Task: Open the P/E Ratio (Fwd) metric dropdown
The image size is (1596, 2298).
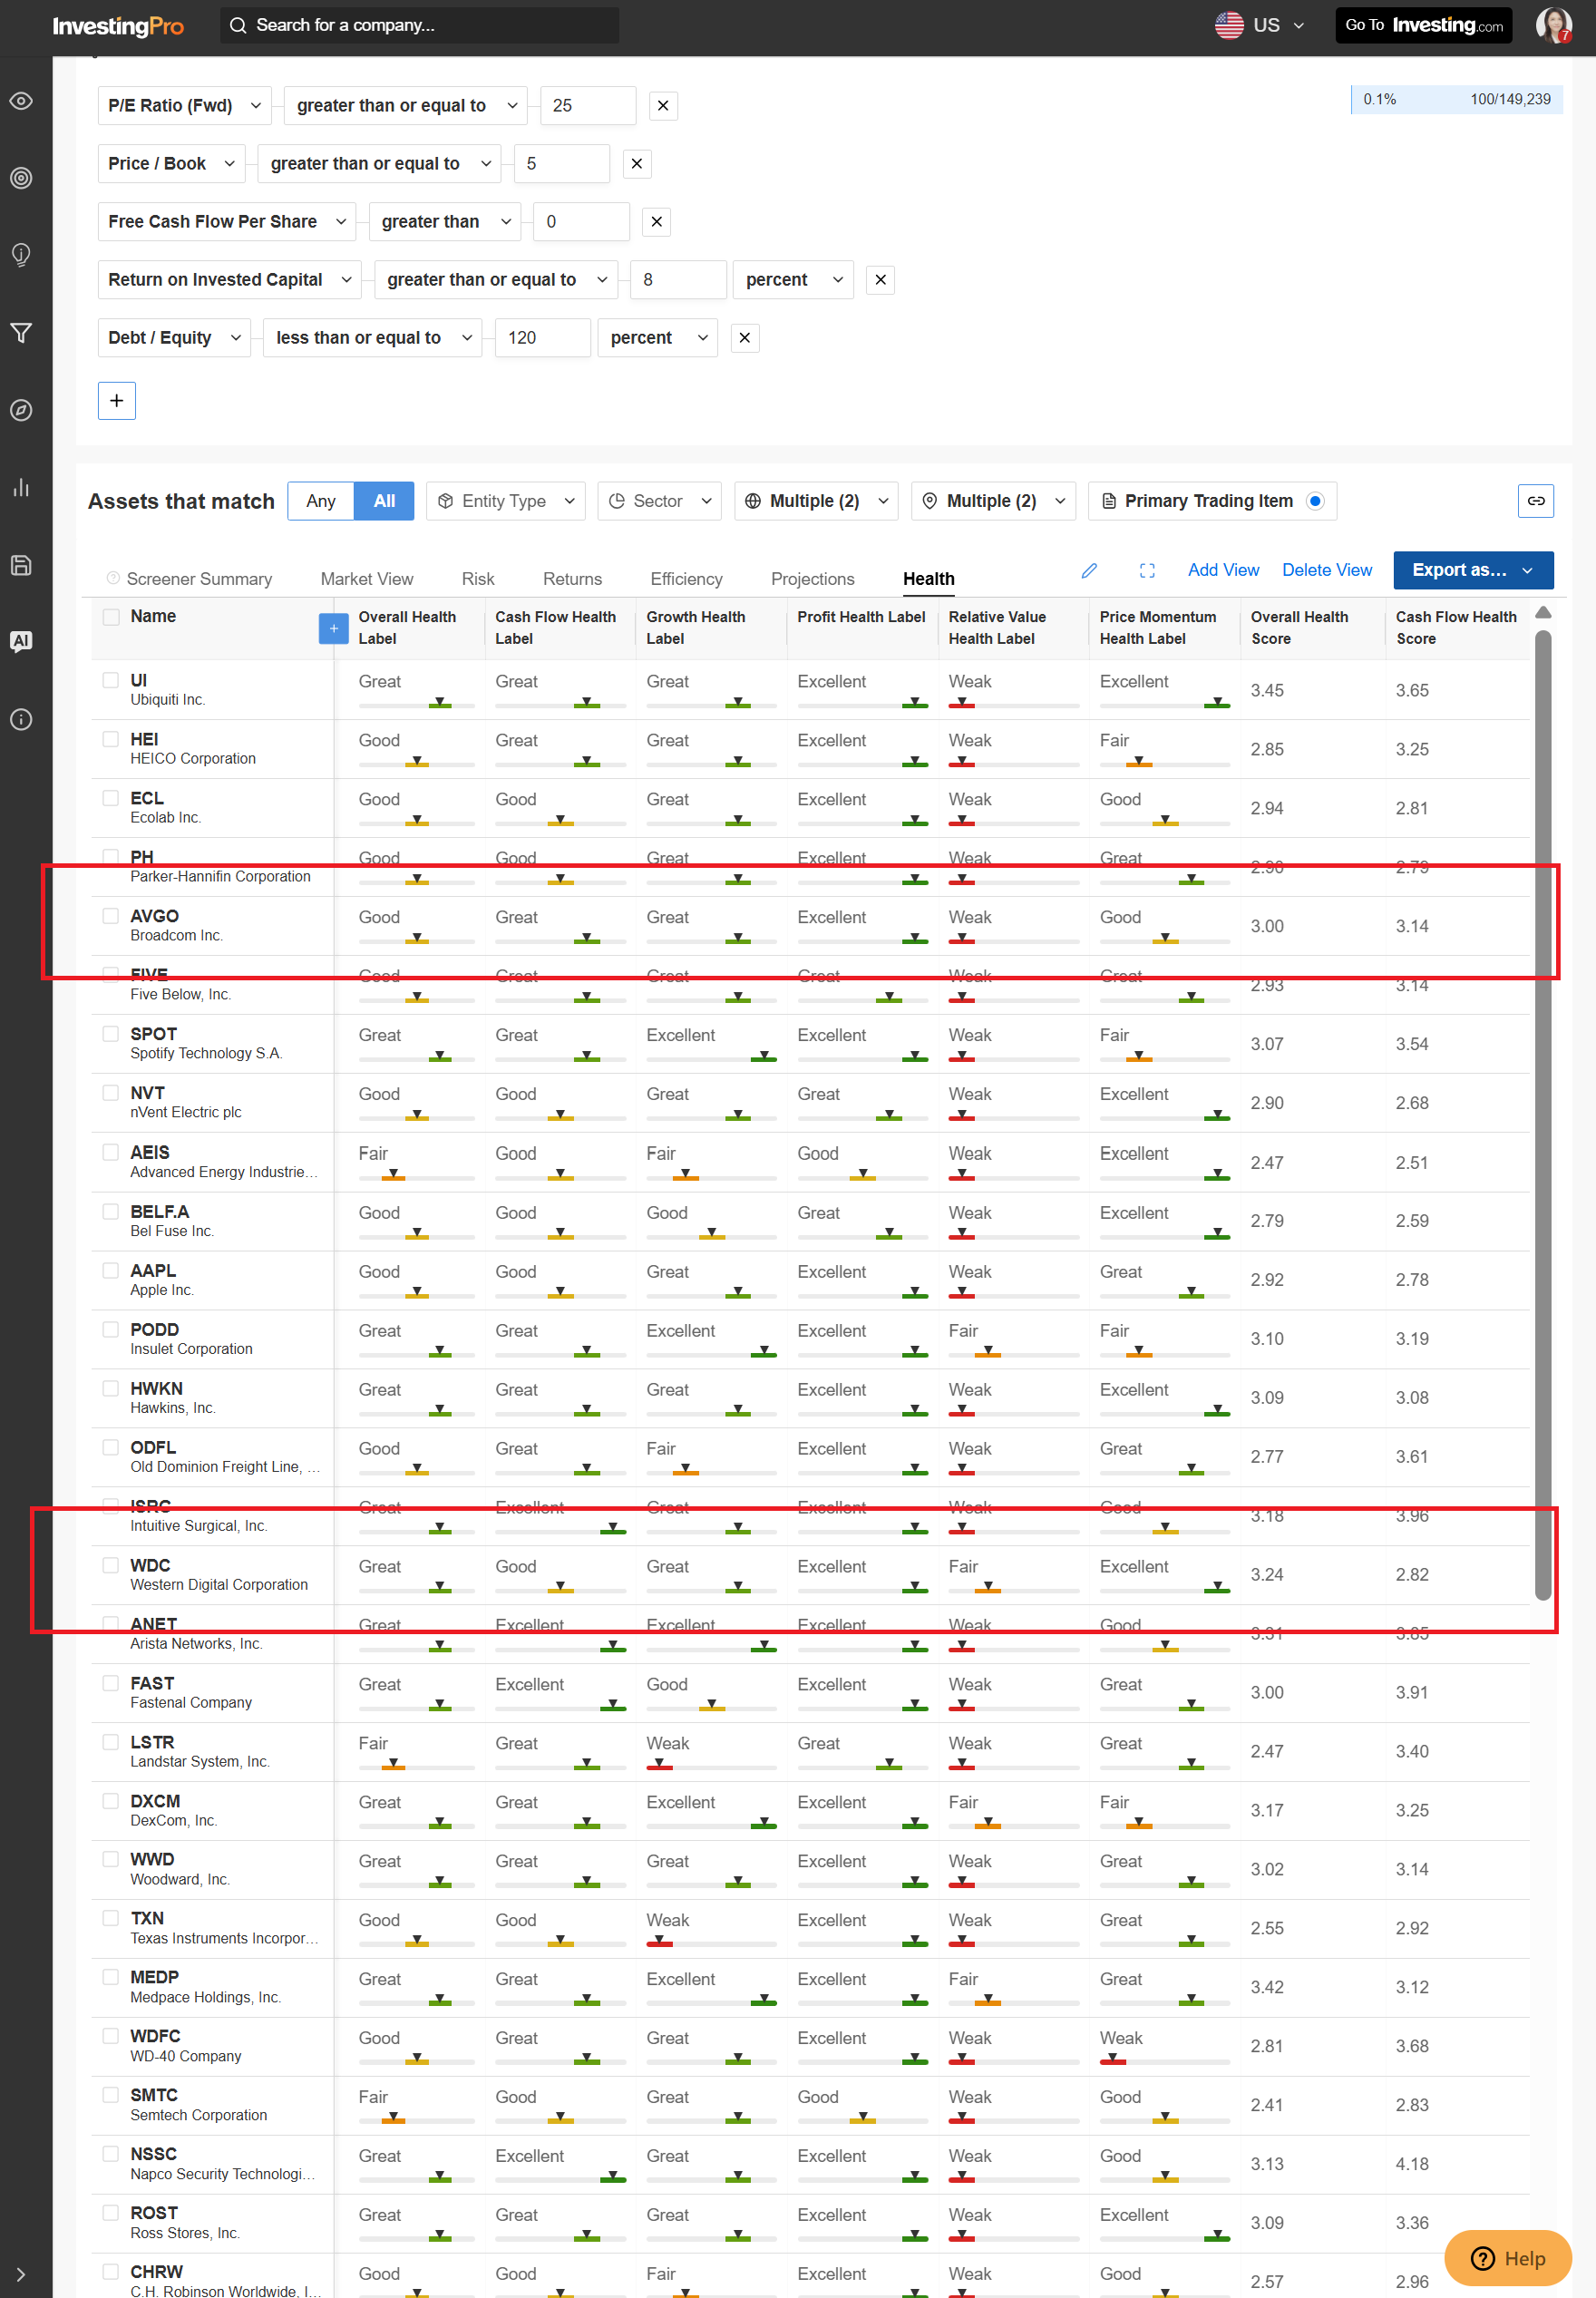Action: 185,106
